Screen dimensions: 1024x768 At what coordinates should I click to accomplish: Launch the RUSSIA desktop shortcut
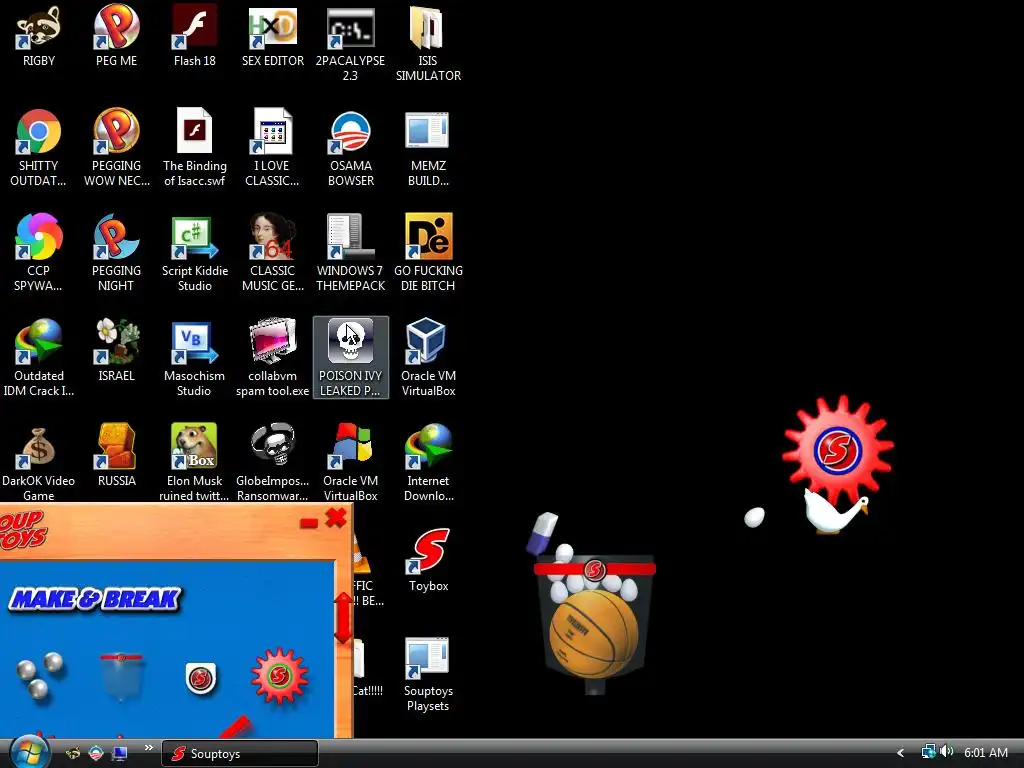tap(116, 455)
